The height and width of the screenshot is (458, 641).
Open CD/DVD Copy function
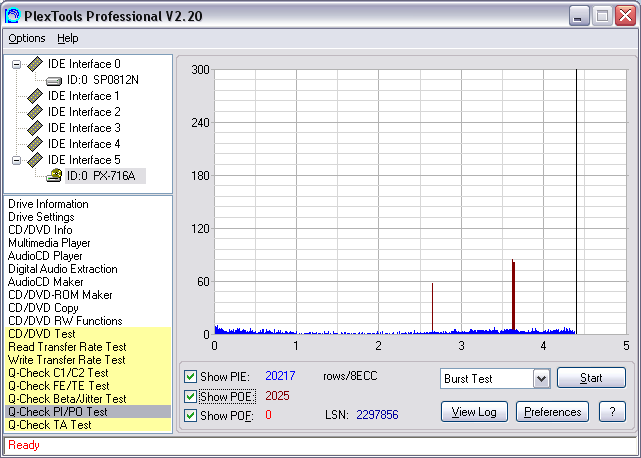coord(43,308)
